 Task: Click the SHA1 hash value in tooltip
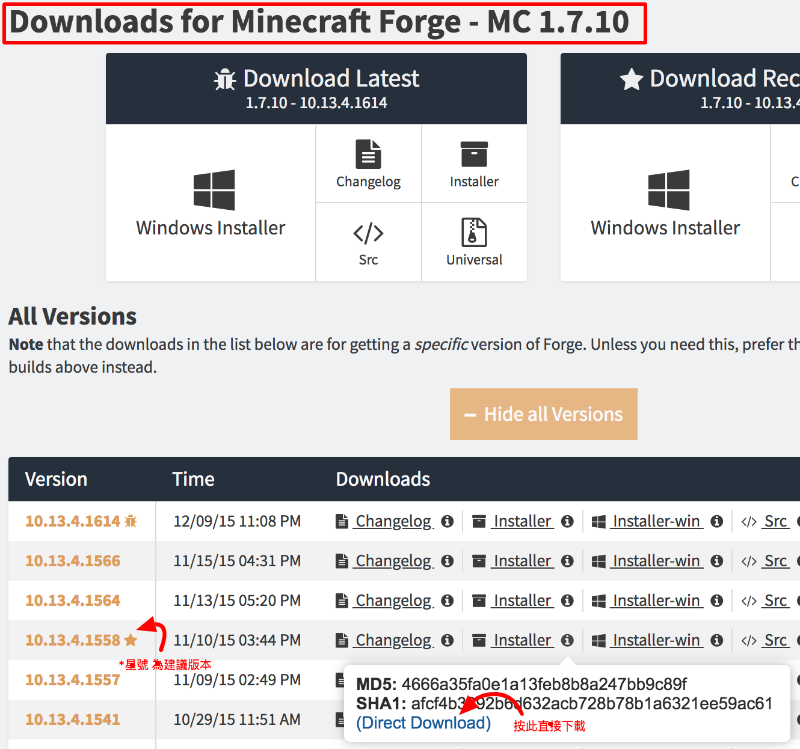click(592, 704)
